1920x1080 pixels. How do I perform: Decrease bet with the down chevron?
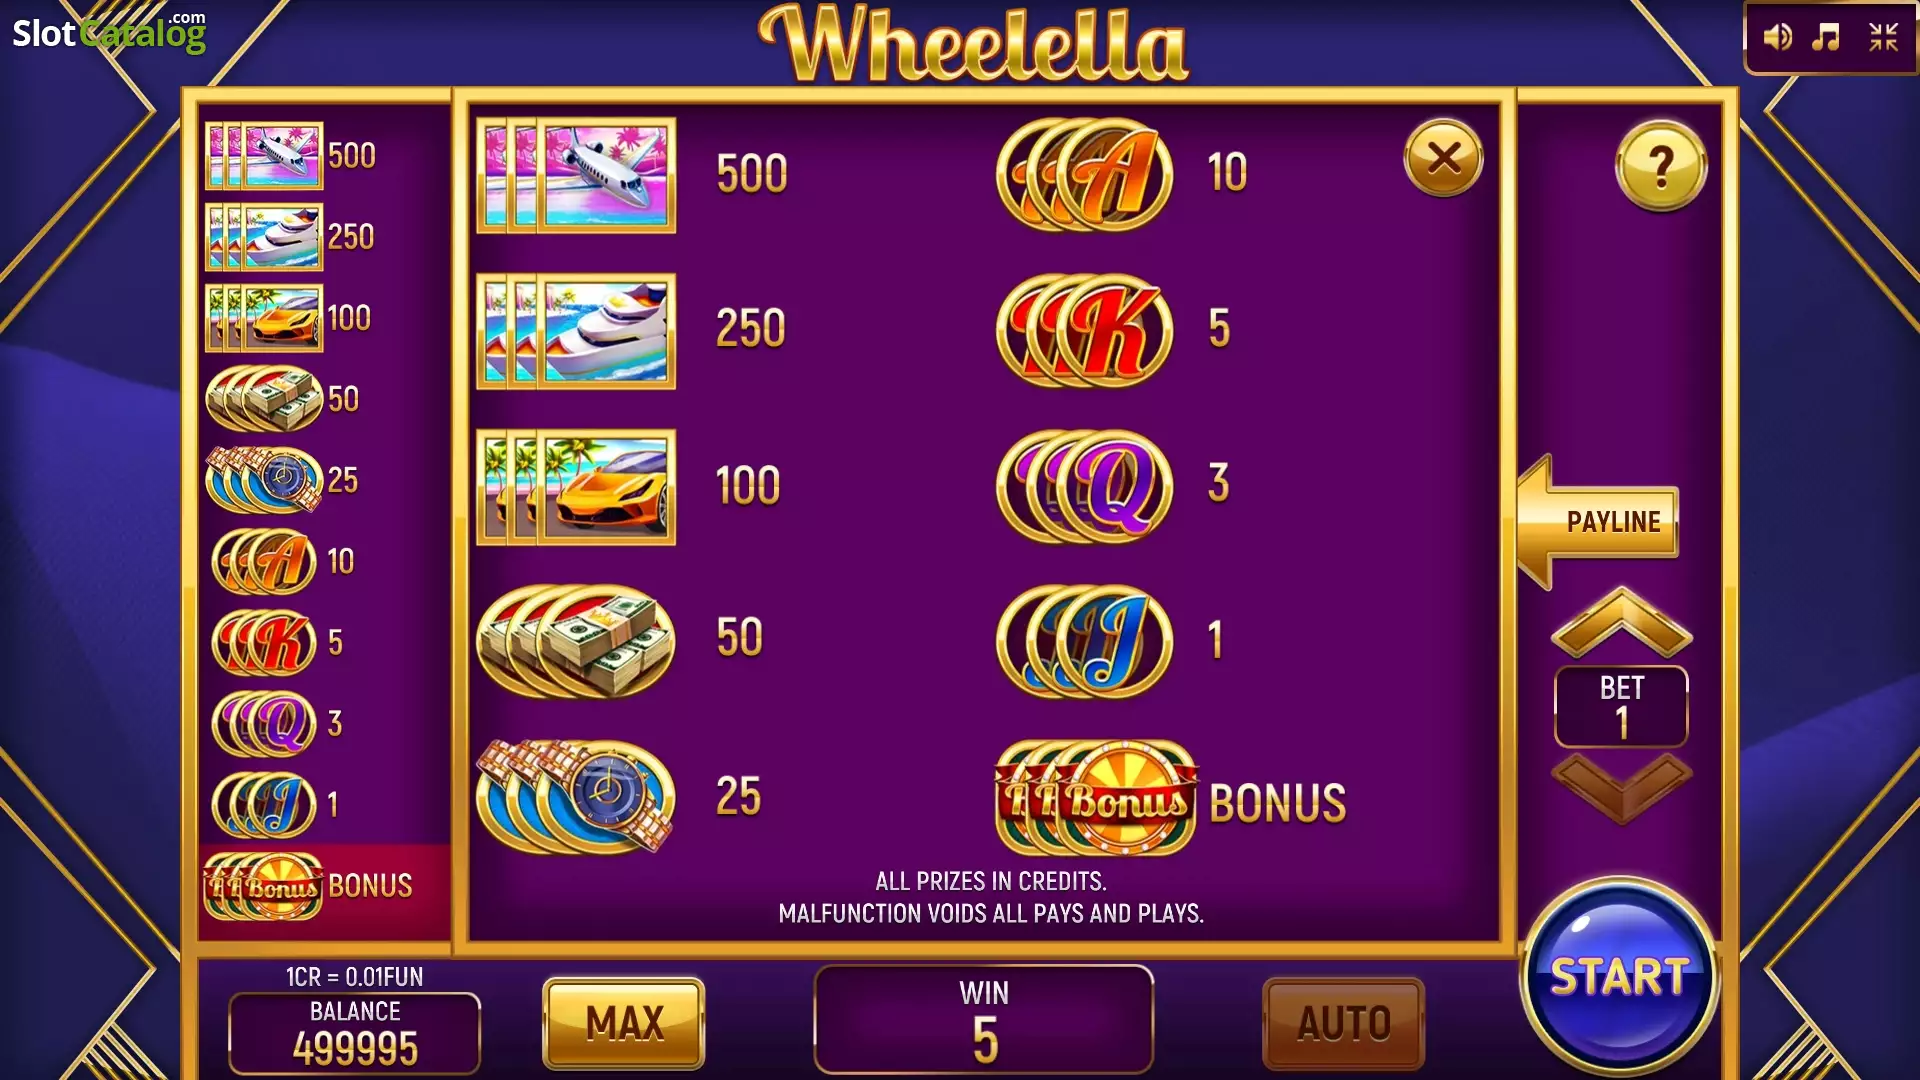coord(1621,788)
